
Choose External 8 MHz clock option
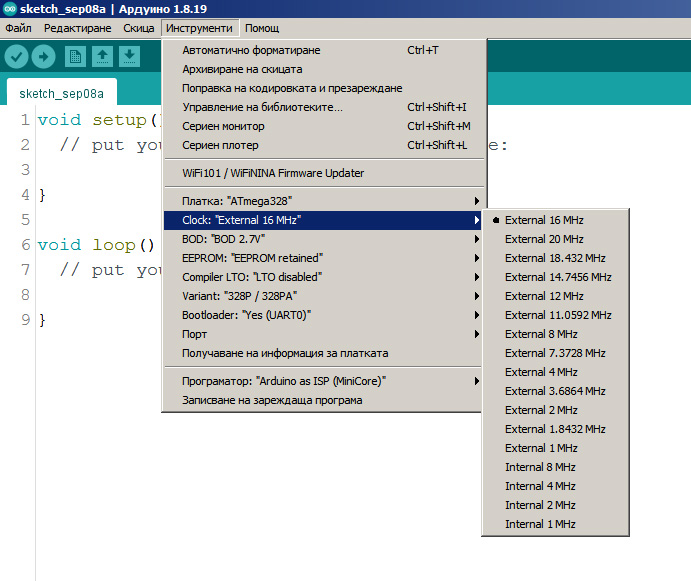(x=541, y=334)
